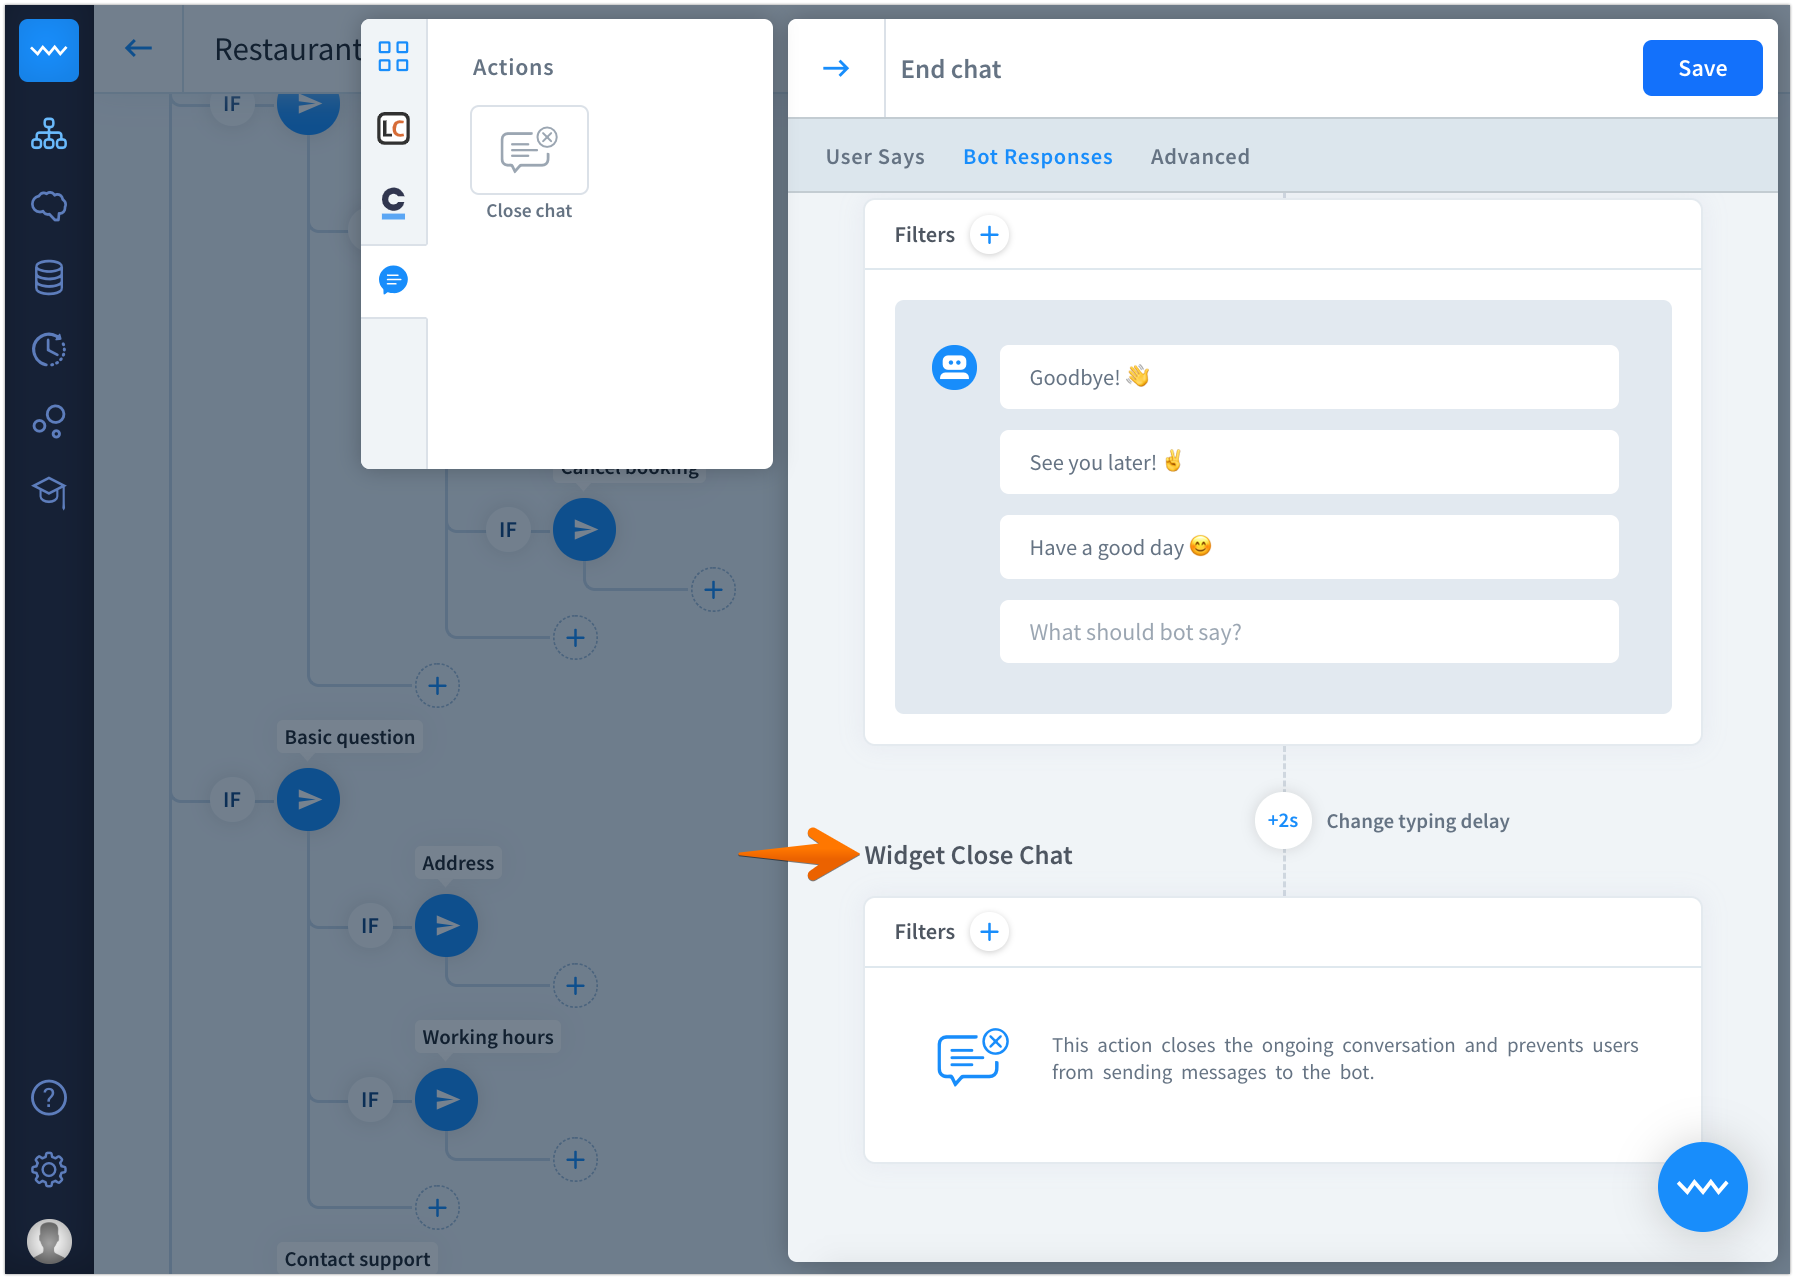Click the Contact support node label

tap(357, 1259)
